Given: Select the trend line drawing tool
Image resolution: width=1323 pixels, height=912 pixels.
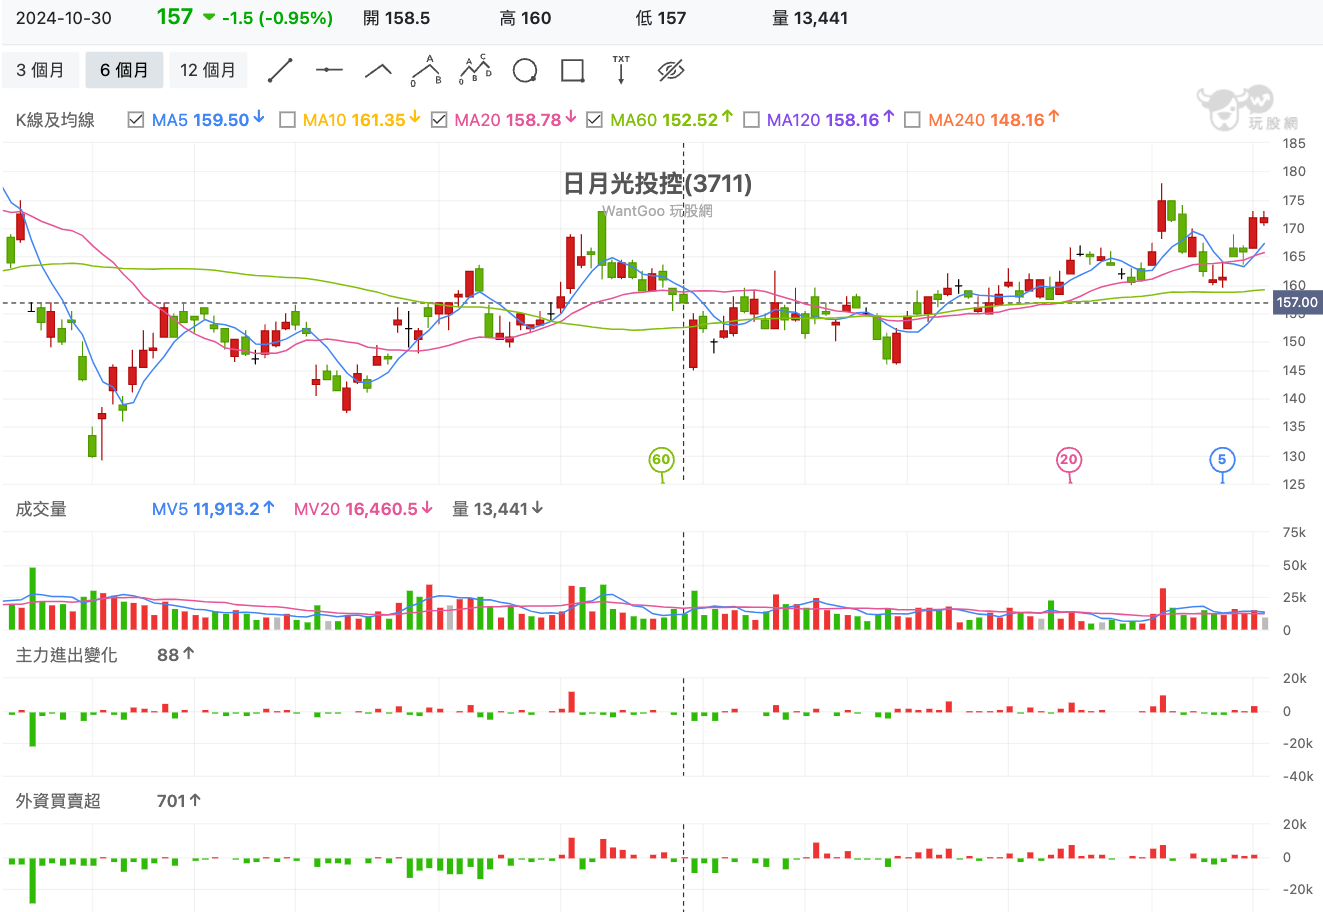Looking at the screenshot, I should (x=280, y=70).
